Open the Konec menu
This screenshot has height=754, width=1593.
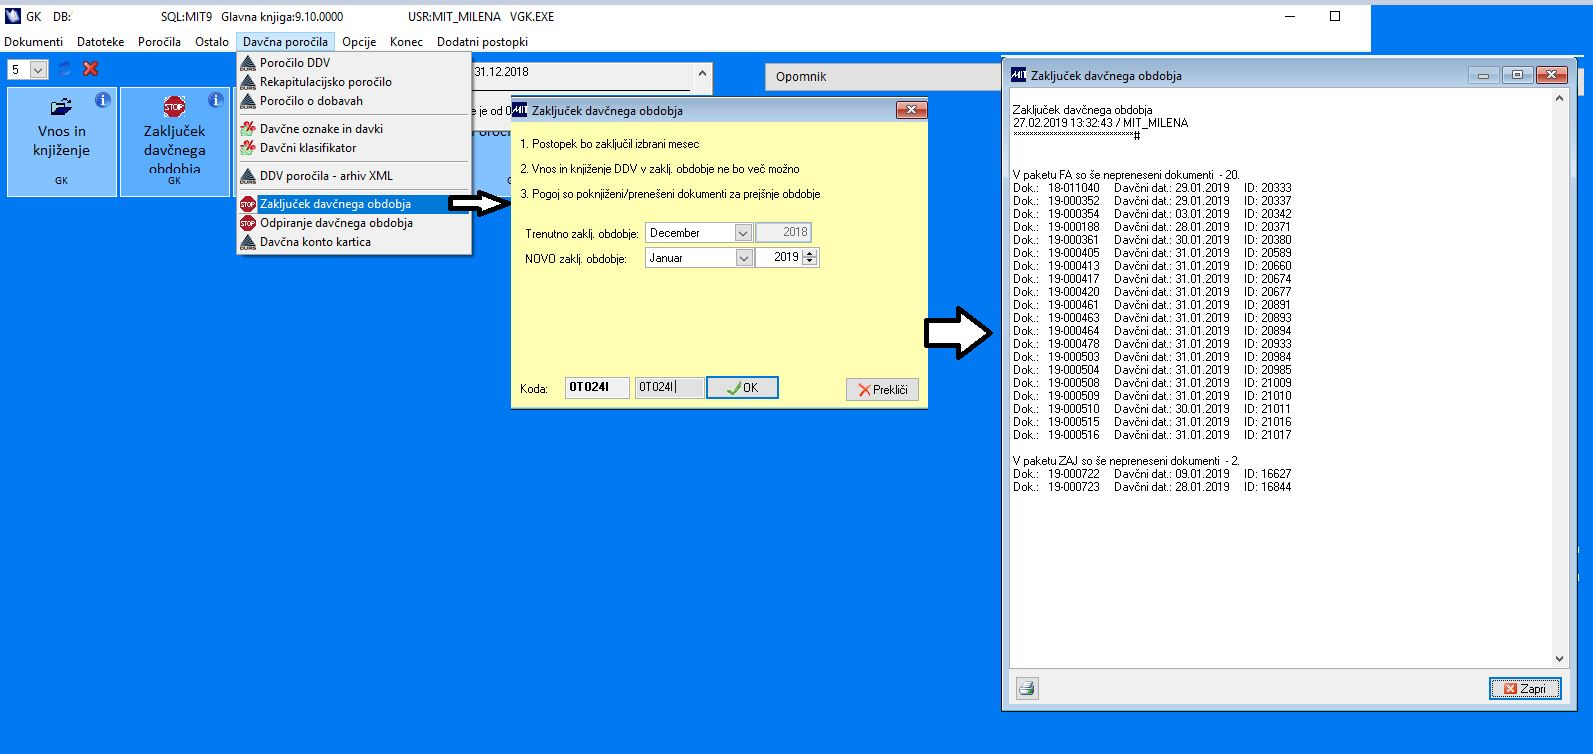pos(406,42)
